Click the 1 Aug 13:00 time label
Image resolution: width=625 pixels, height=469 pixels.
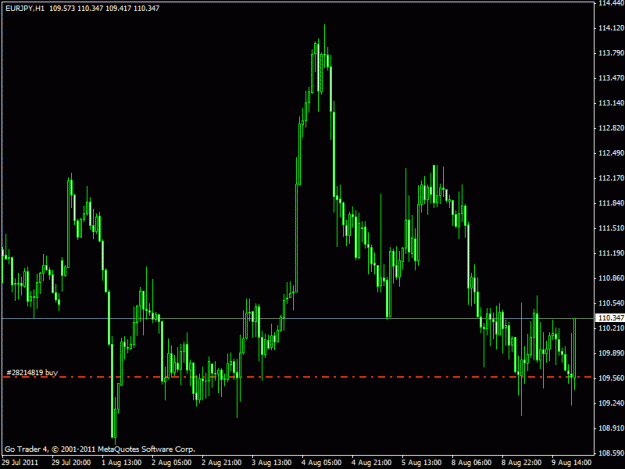coord(121,463)
